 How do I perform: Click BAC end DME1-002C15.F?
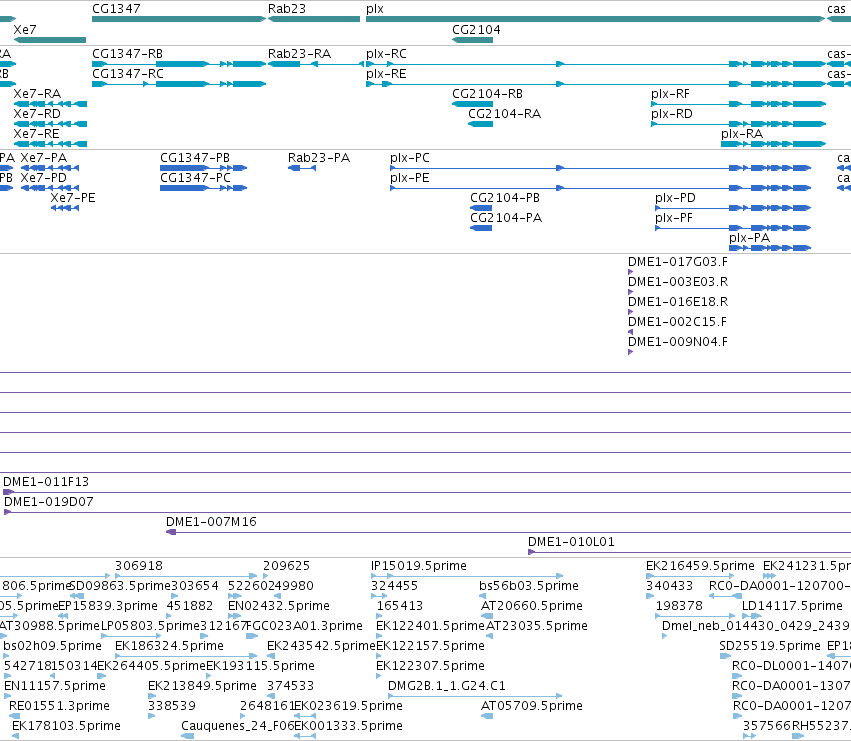[631, 332]
